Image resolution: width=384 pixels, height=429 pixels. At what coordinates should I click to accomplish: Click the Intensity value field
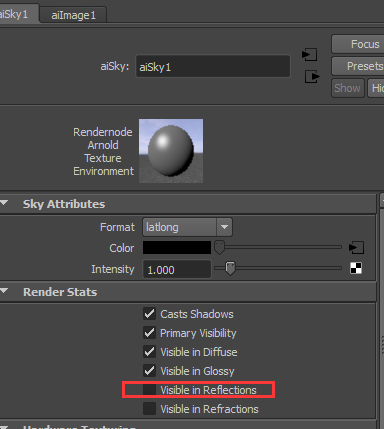click(177, 269)
